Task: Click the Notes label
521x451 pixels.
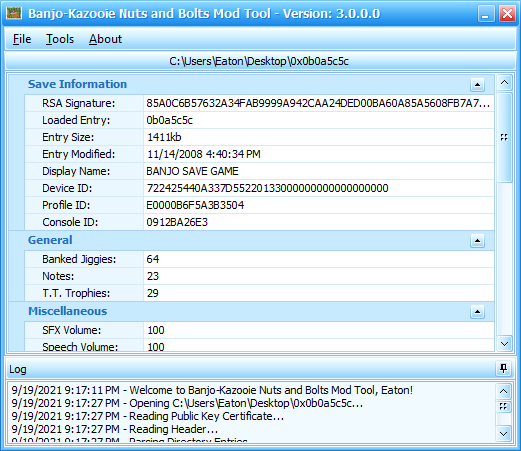Action: [x=58, y=276]
